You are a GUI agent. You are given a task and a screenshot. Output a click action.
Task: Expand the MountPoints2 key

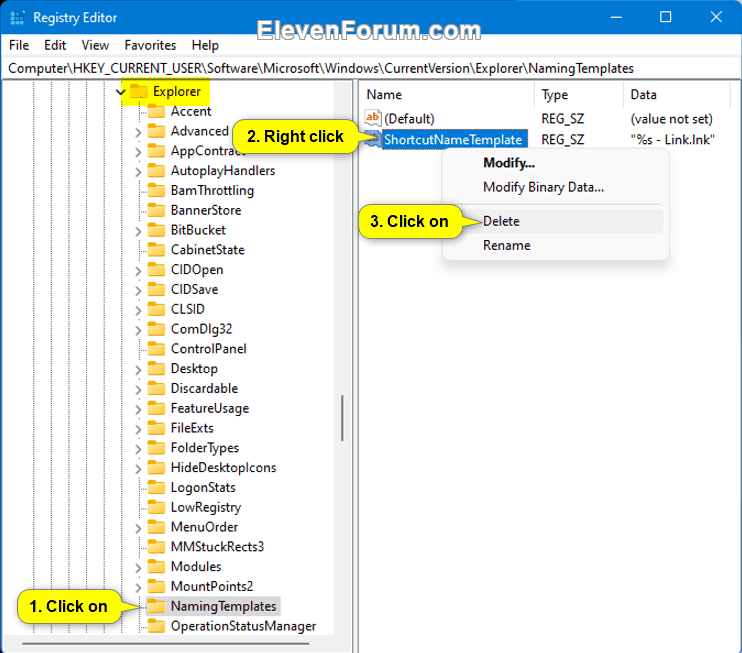pyautogui.click(x=138, y=587)
